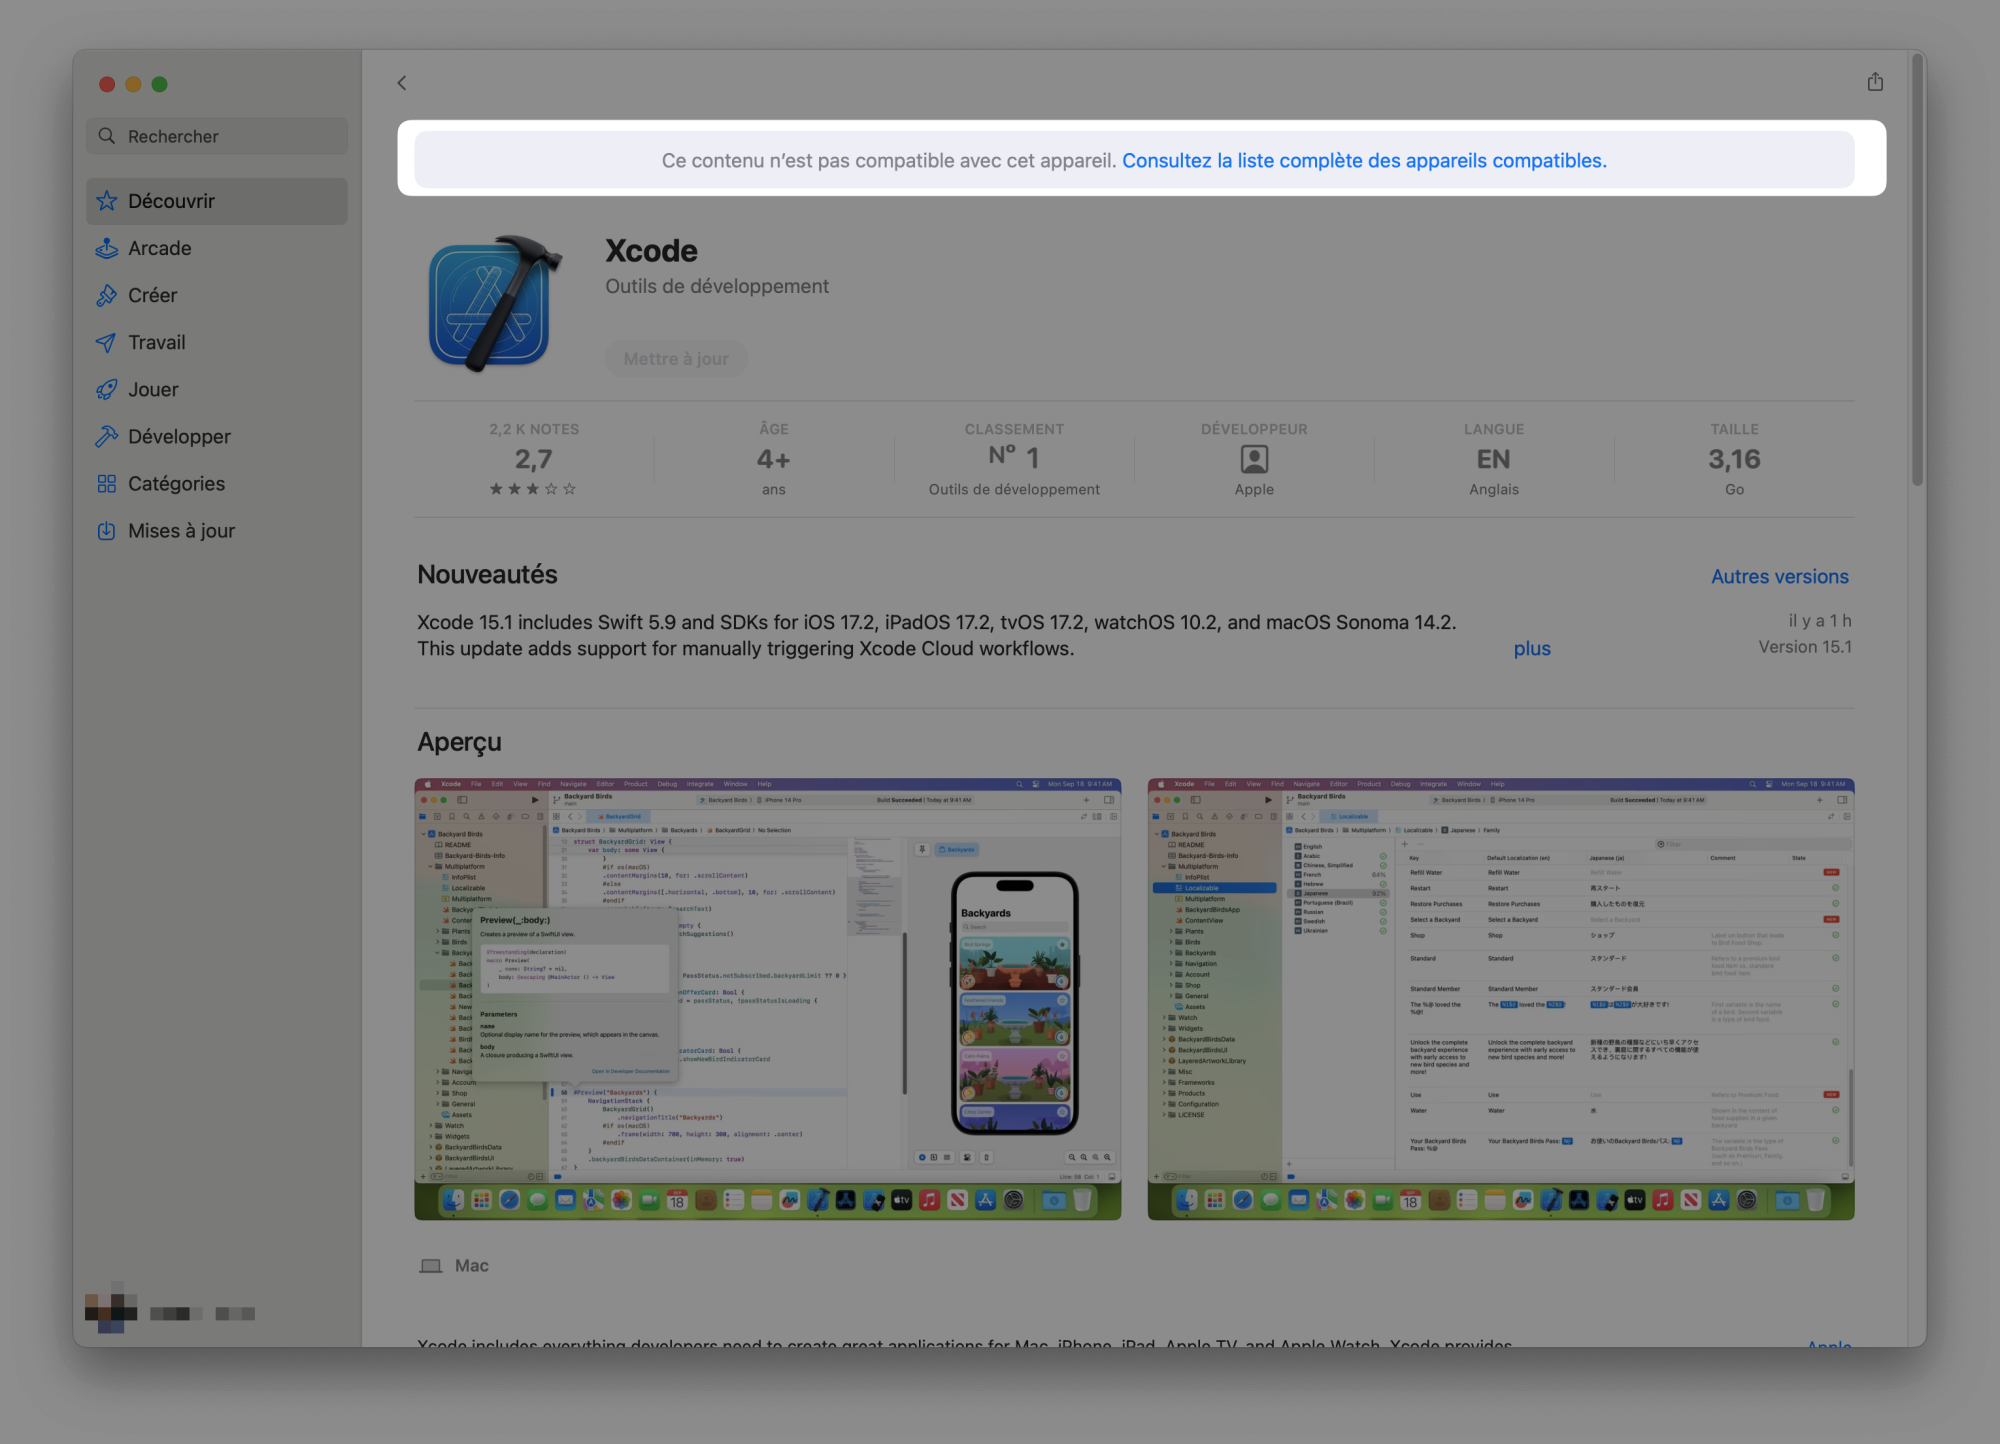Viewport: 2000px width, 1444px height.
Task: Click the 2,7 rating score
Action: (x=533, y=459)
